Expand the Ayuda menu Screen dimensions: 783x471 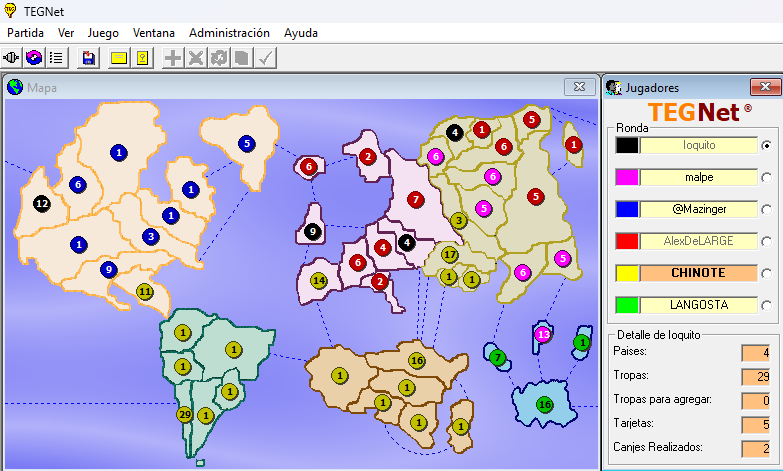[301, 32]
